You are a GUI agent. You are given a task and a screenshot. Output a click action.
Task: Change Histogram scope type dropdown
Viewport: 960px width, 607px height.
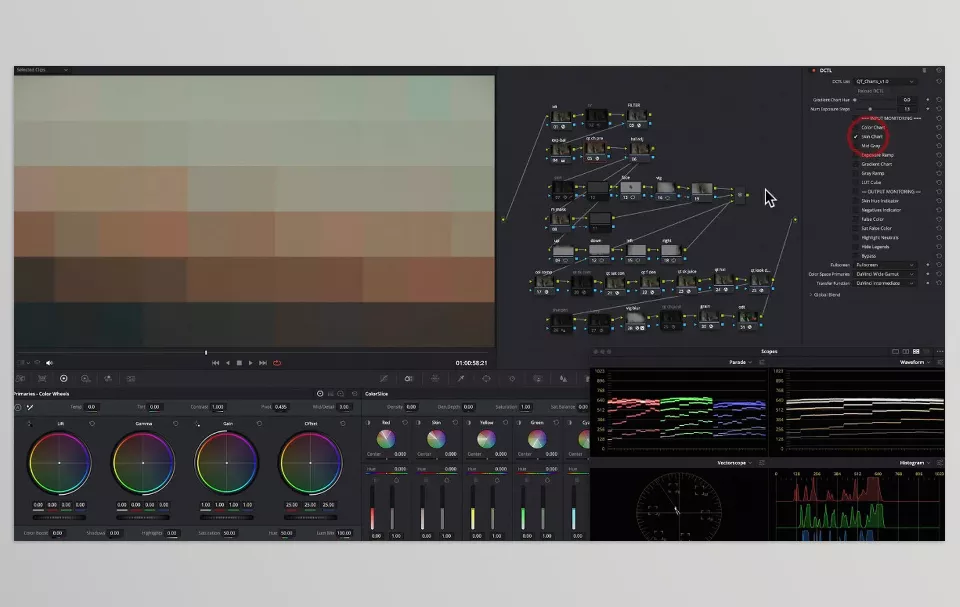point(915,463)
